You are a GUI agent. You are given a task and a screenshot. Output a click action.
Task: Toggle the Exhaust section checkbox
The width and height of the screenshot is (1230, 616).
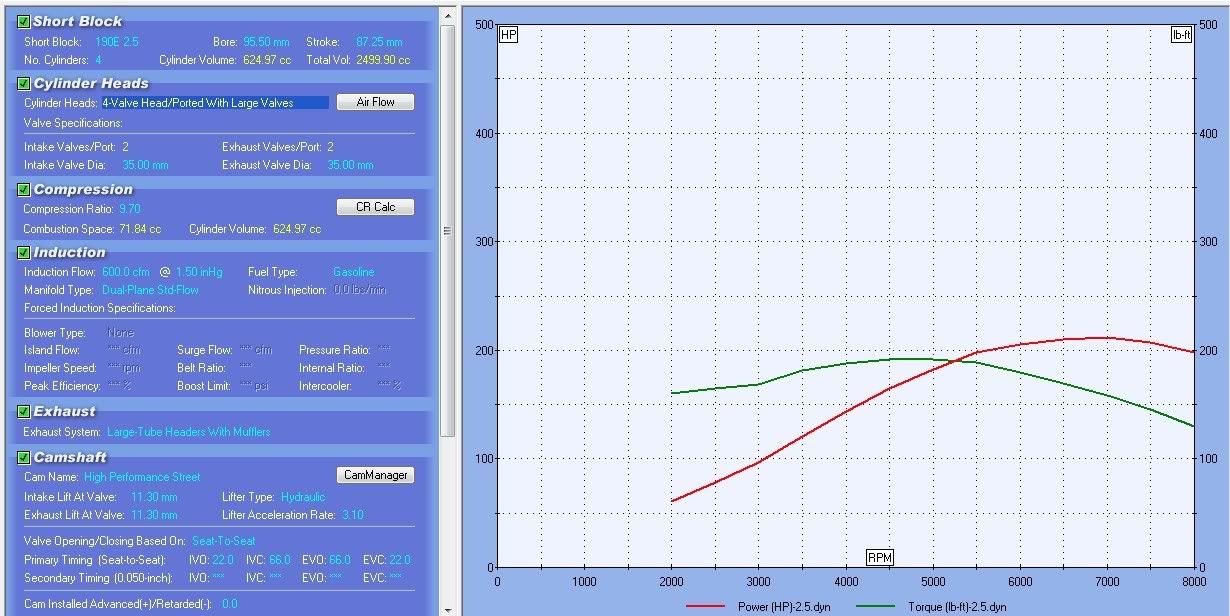click(24, 411)
